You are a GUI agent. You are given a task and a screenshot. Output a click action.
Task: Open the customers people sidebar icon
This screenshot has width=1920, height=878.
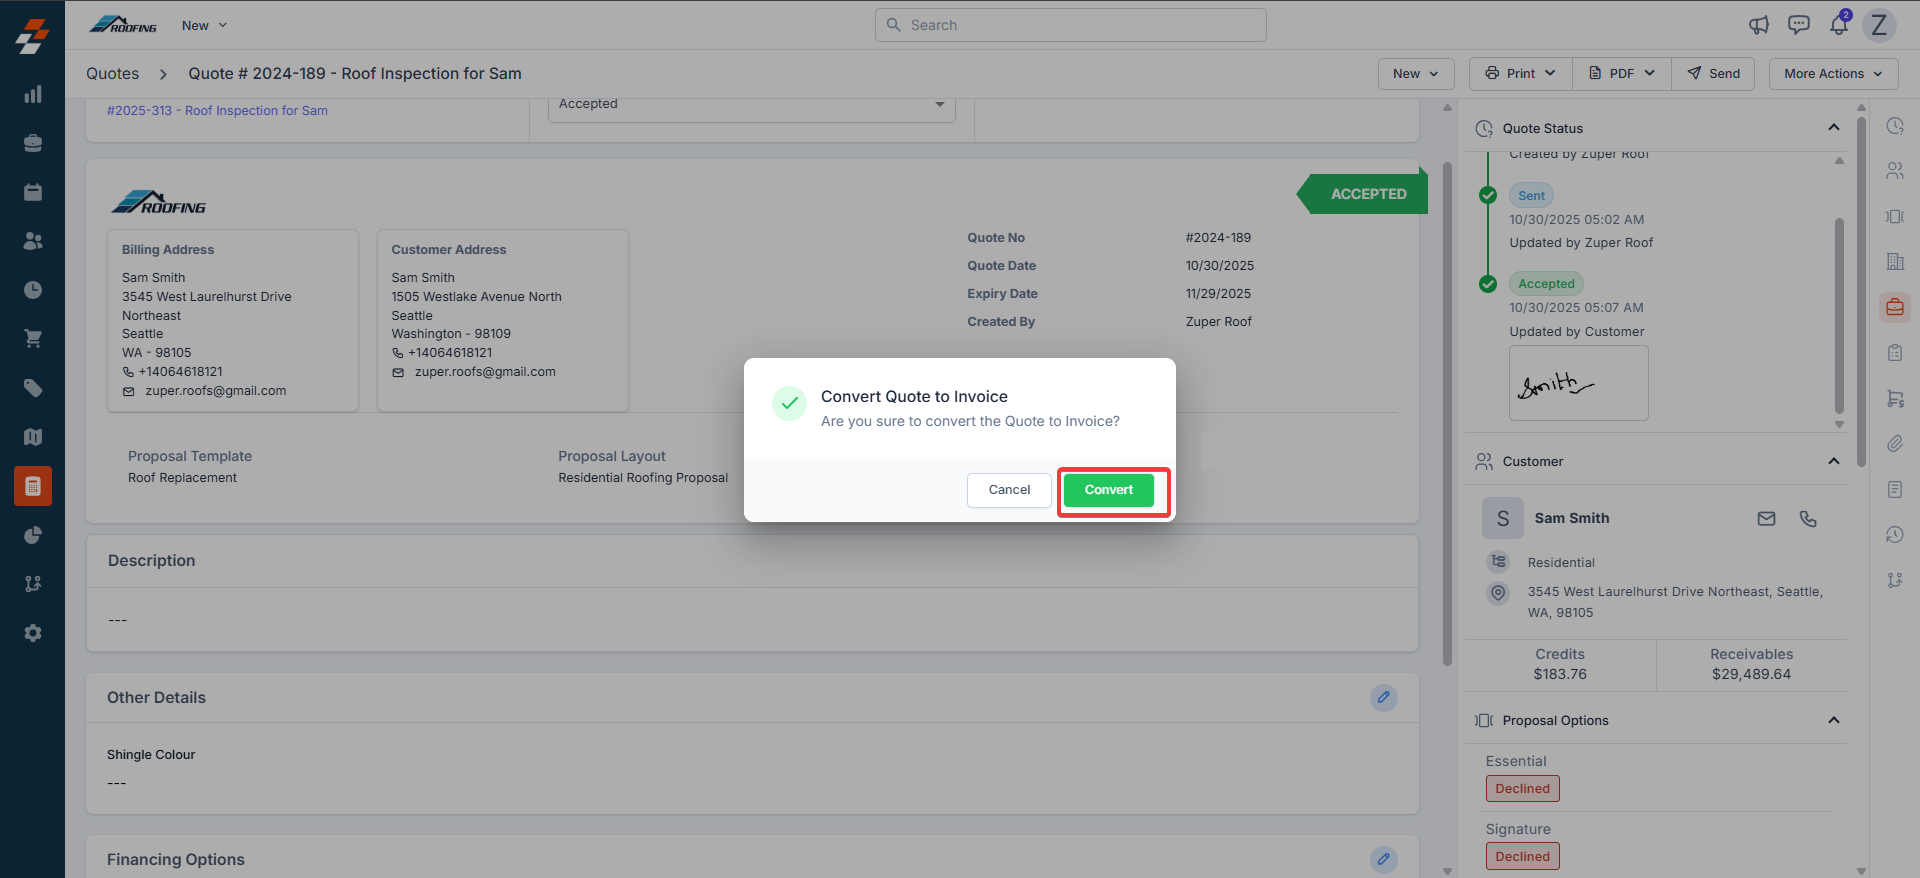33,241
